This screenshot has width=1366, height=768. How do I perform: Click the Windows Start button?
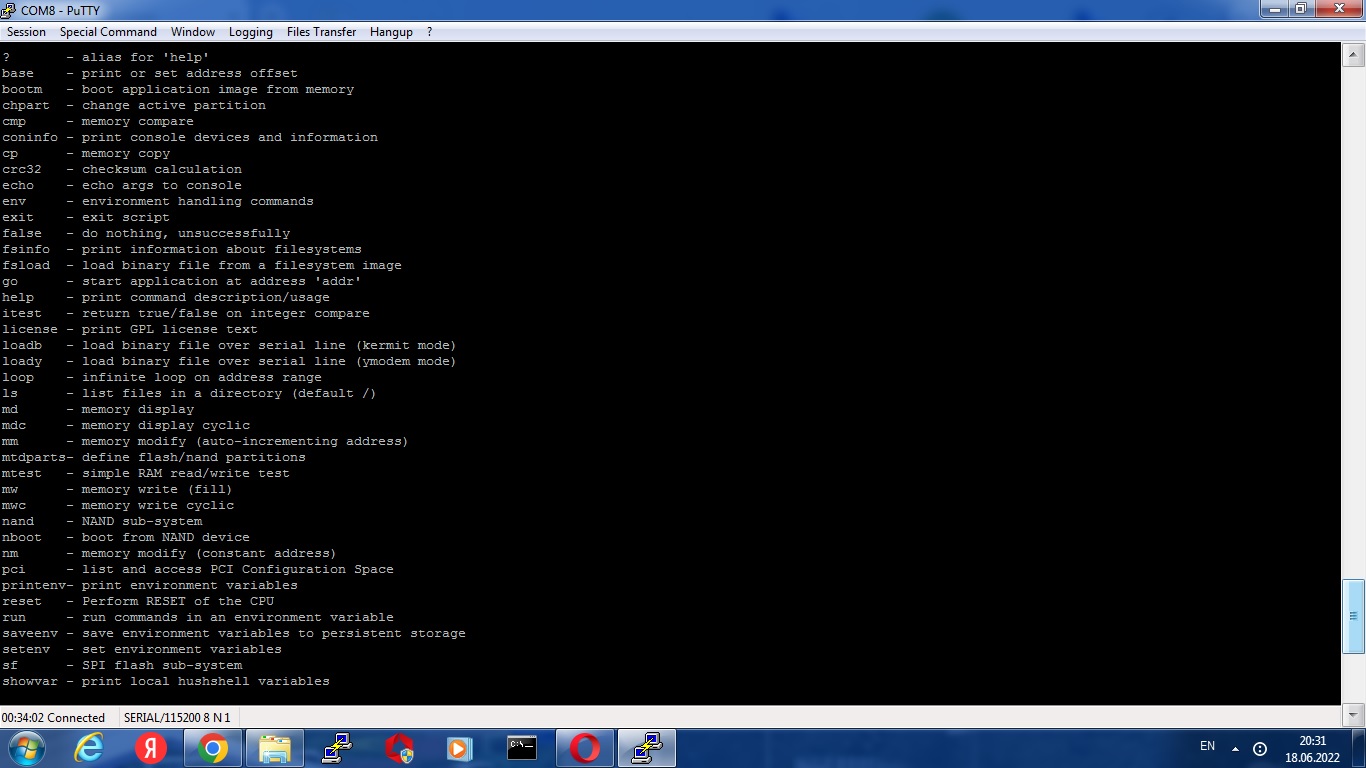(26, 748)
